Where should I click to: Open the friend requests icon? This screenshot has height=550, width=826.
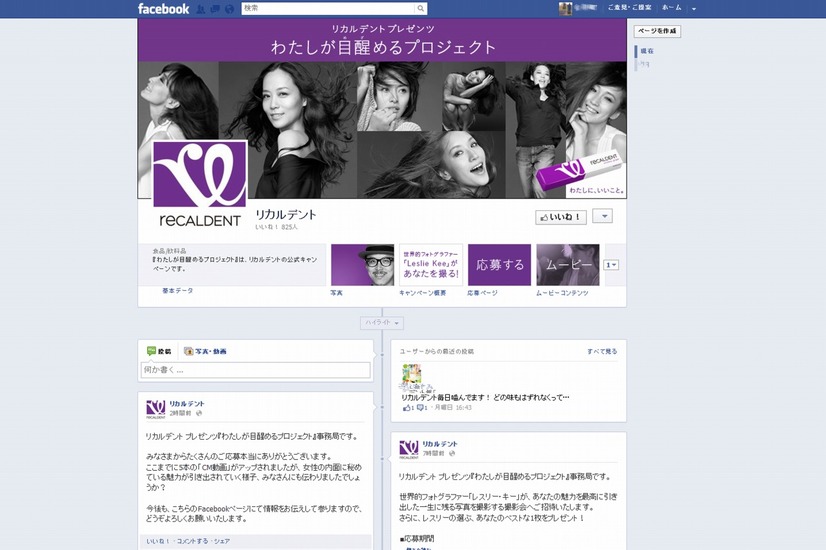(x=201, y=9)
